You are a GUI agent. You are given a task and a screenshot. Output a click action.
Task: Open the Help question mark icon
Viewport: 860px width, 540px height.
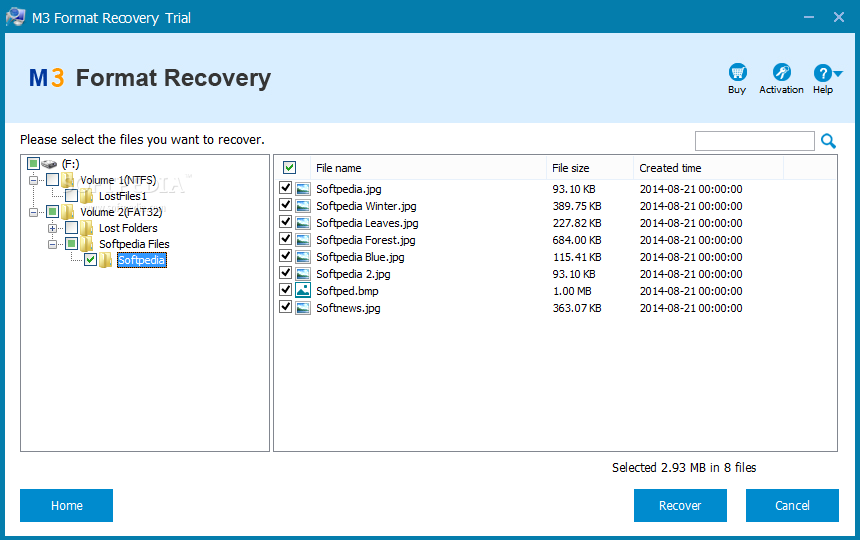[822, 72]
